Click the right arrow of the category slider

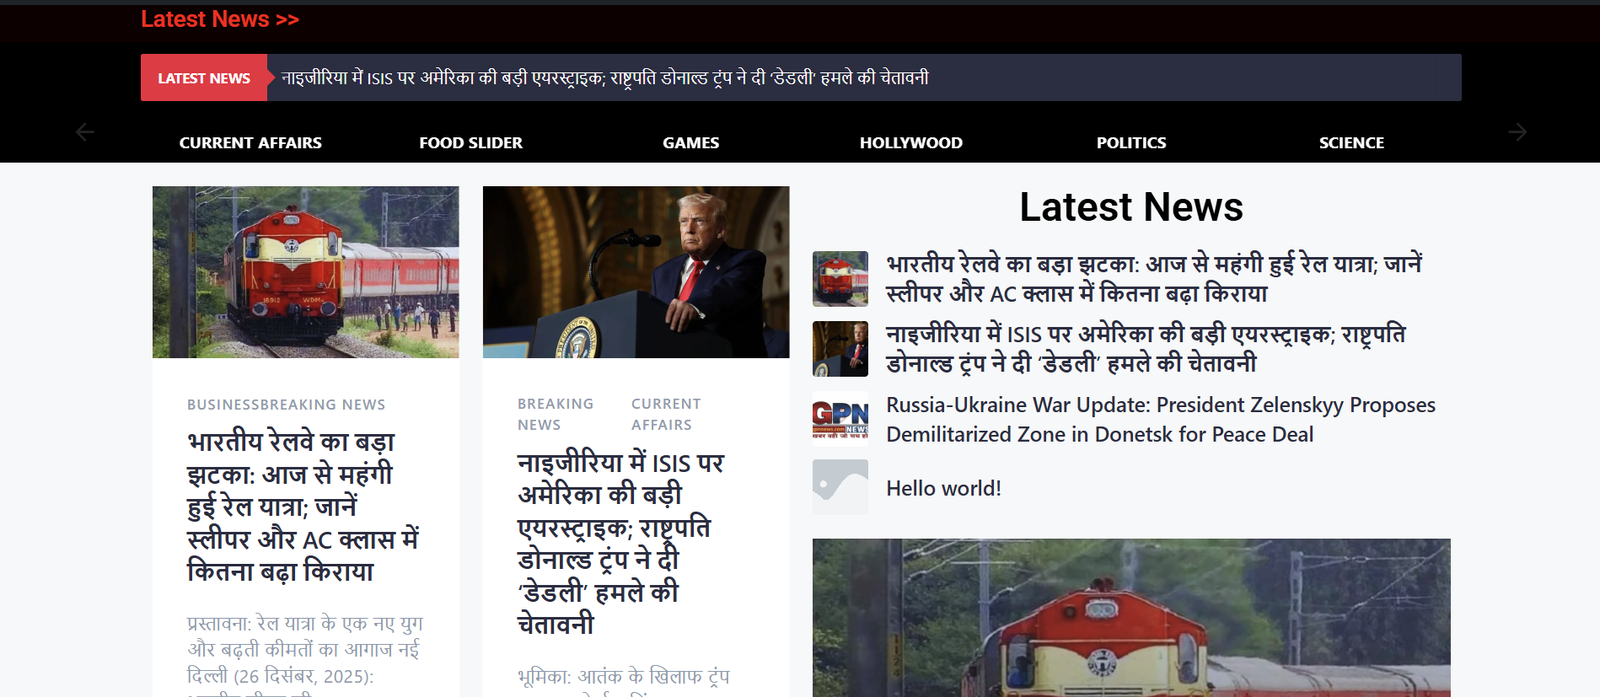tap(1517, 132)
